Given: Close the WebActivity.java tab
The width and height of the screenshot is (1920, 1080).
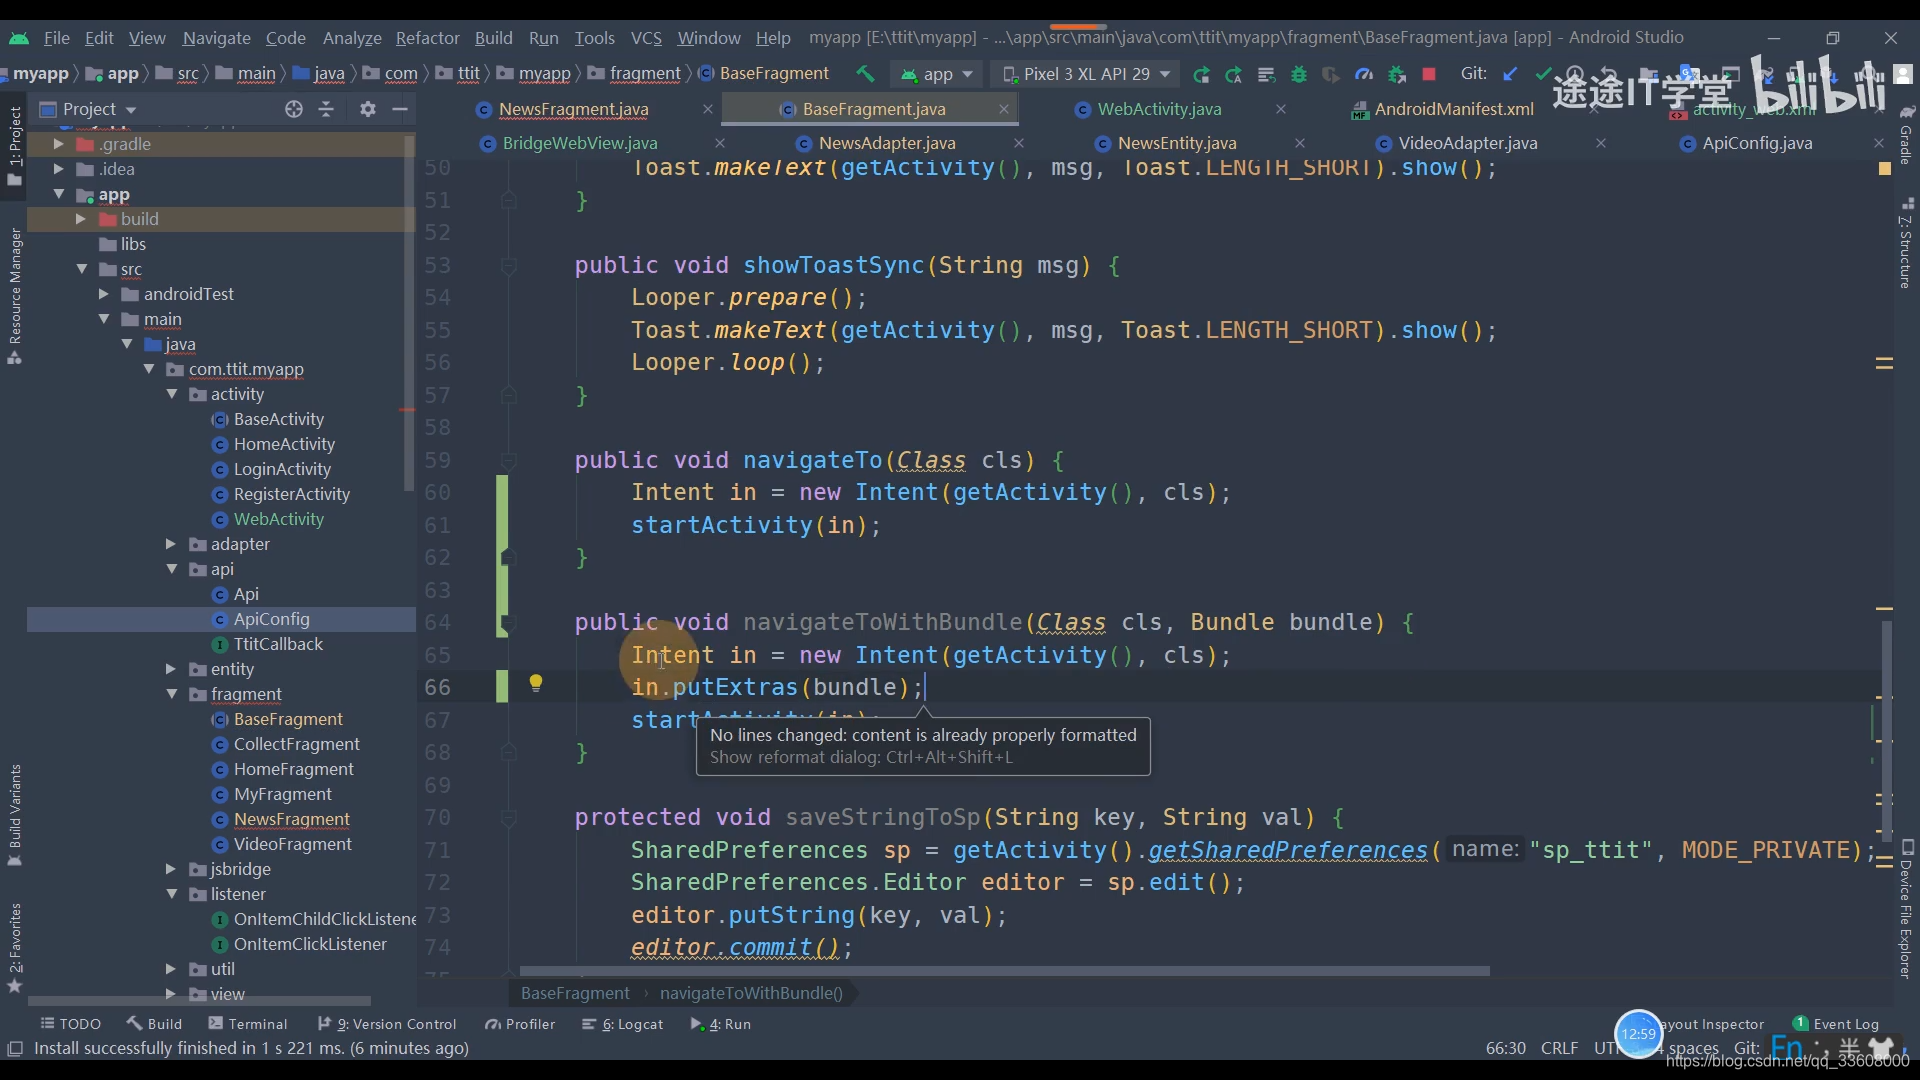Looking at the screenshot, I should tap(1281, 109).
